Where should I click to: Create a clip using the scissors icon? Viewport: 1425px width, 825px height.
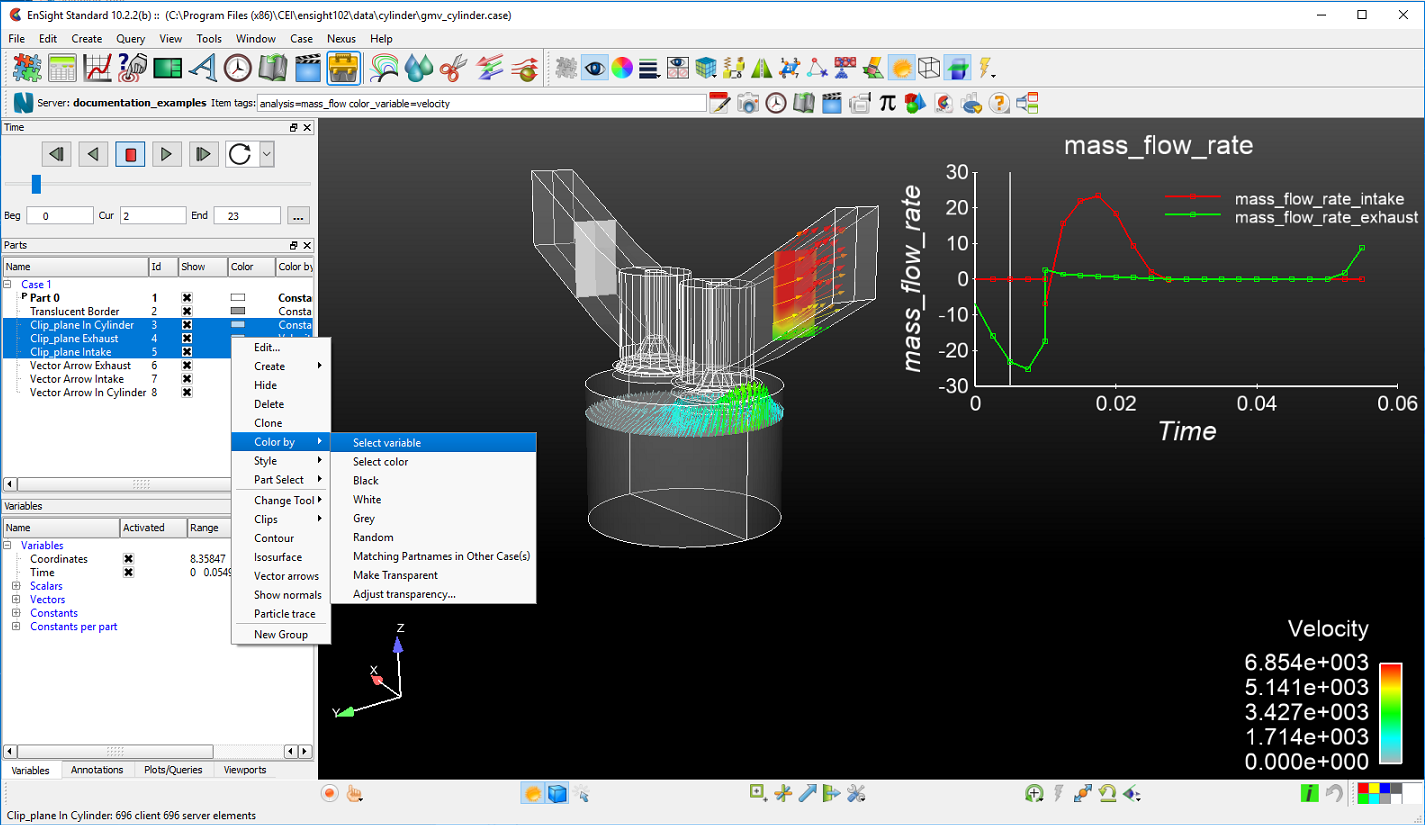coord(454,68)
